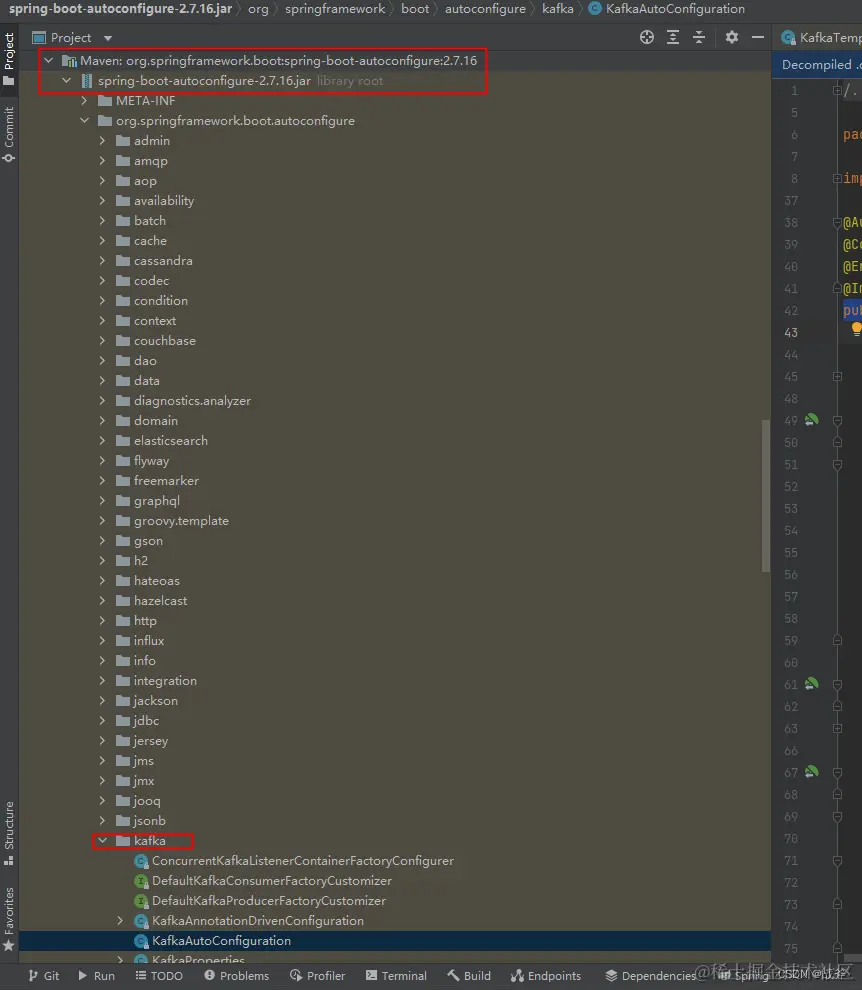This screenshot has height=990, width=862.
Task: Open the Project view selector dropdown
Action: click(x=108, y=38)
